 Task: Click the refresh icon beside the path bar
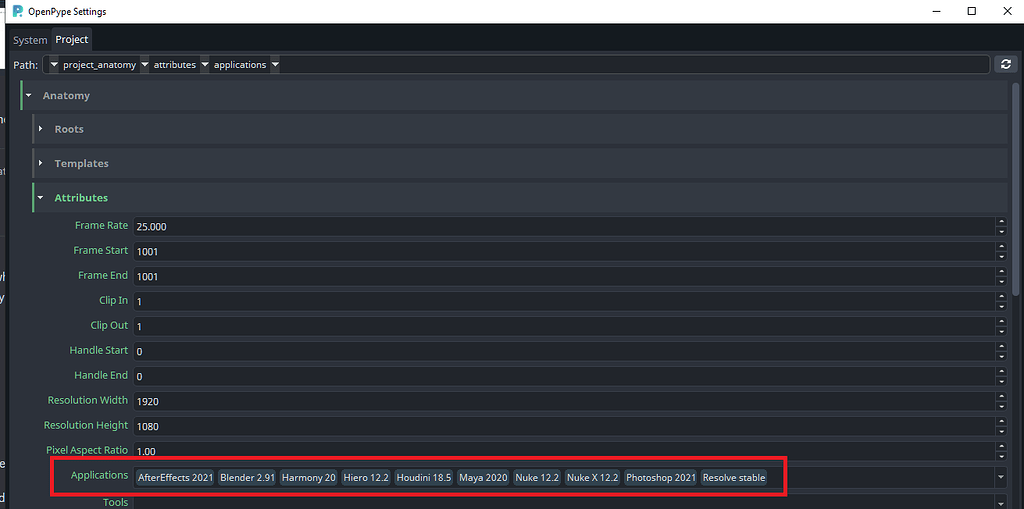(x=1006, y=64)
